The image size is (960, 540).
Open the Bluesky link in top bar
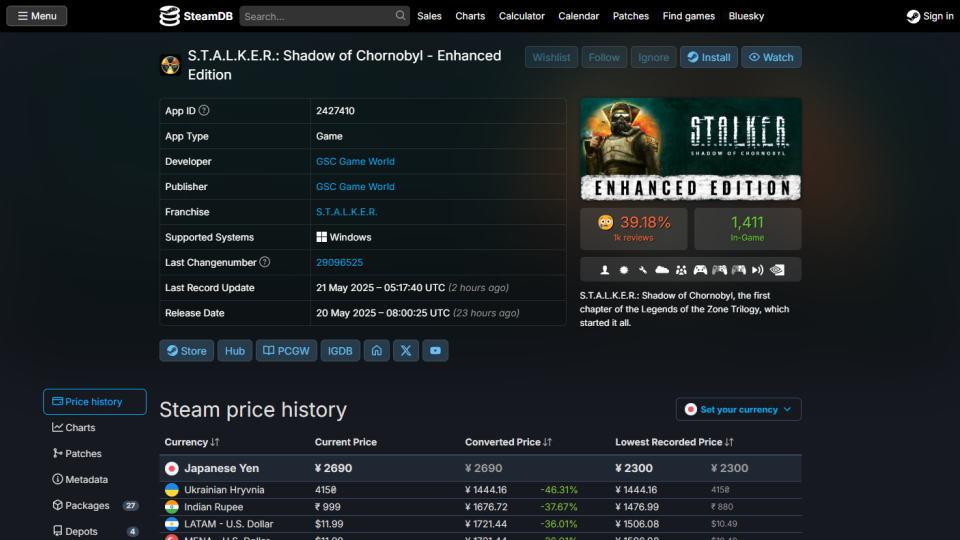click(746, 16)
